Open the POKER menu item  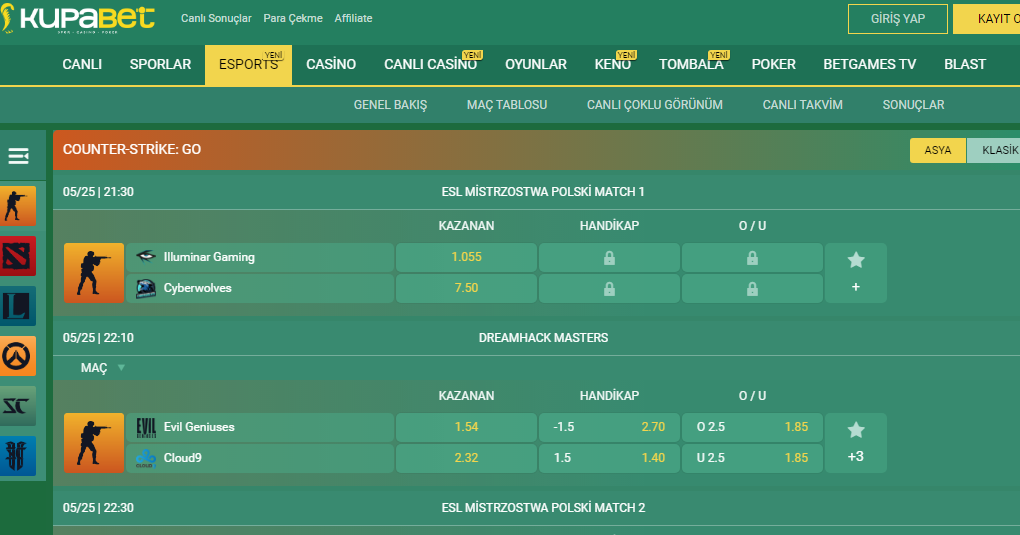point(773,64)
